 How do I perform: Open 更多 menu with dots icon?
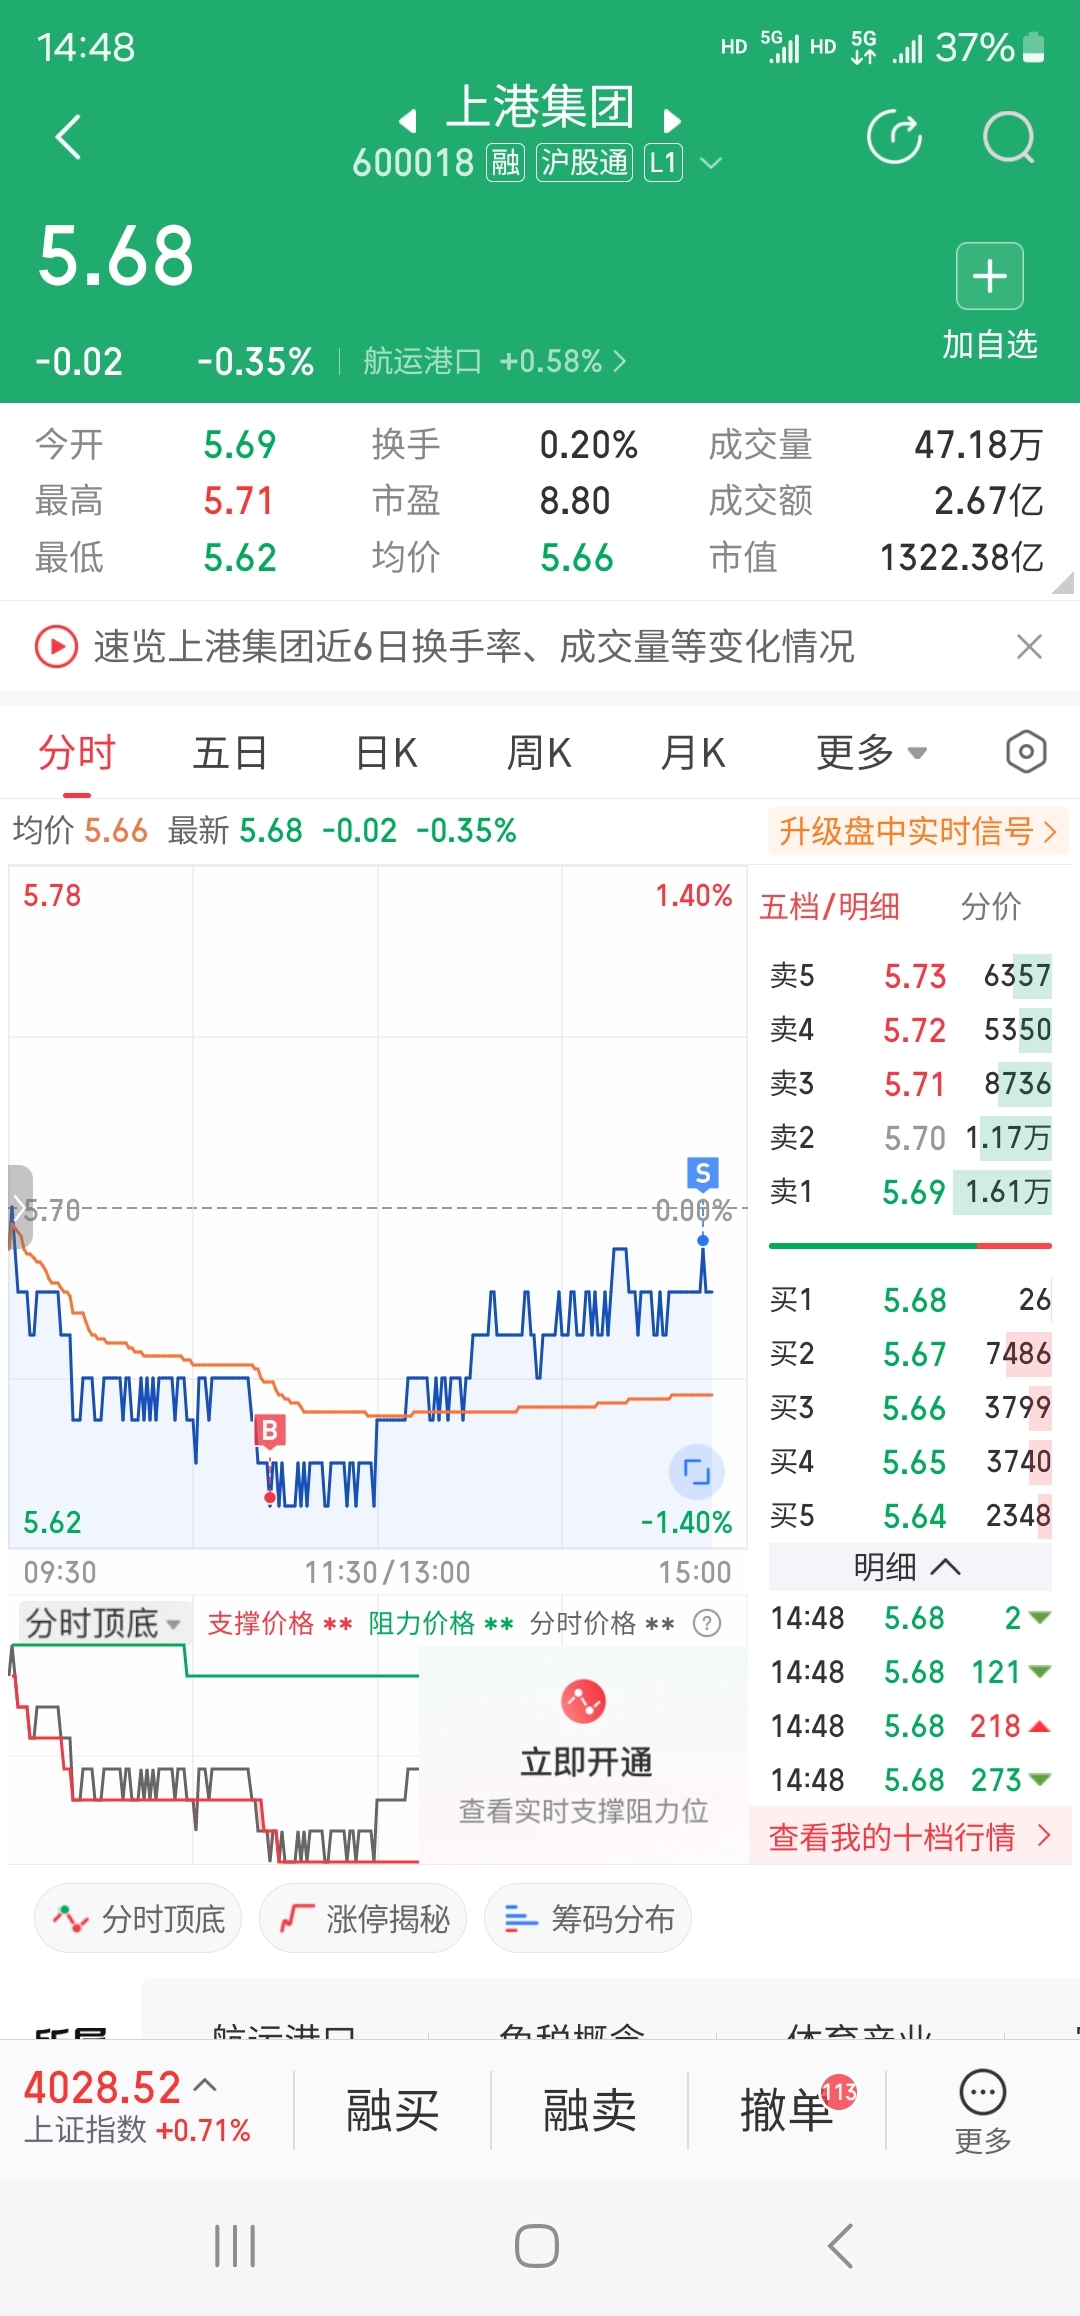pos(983,2111)
